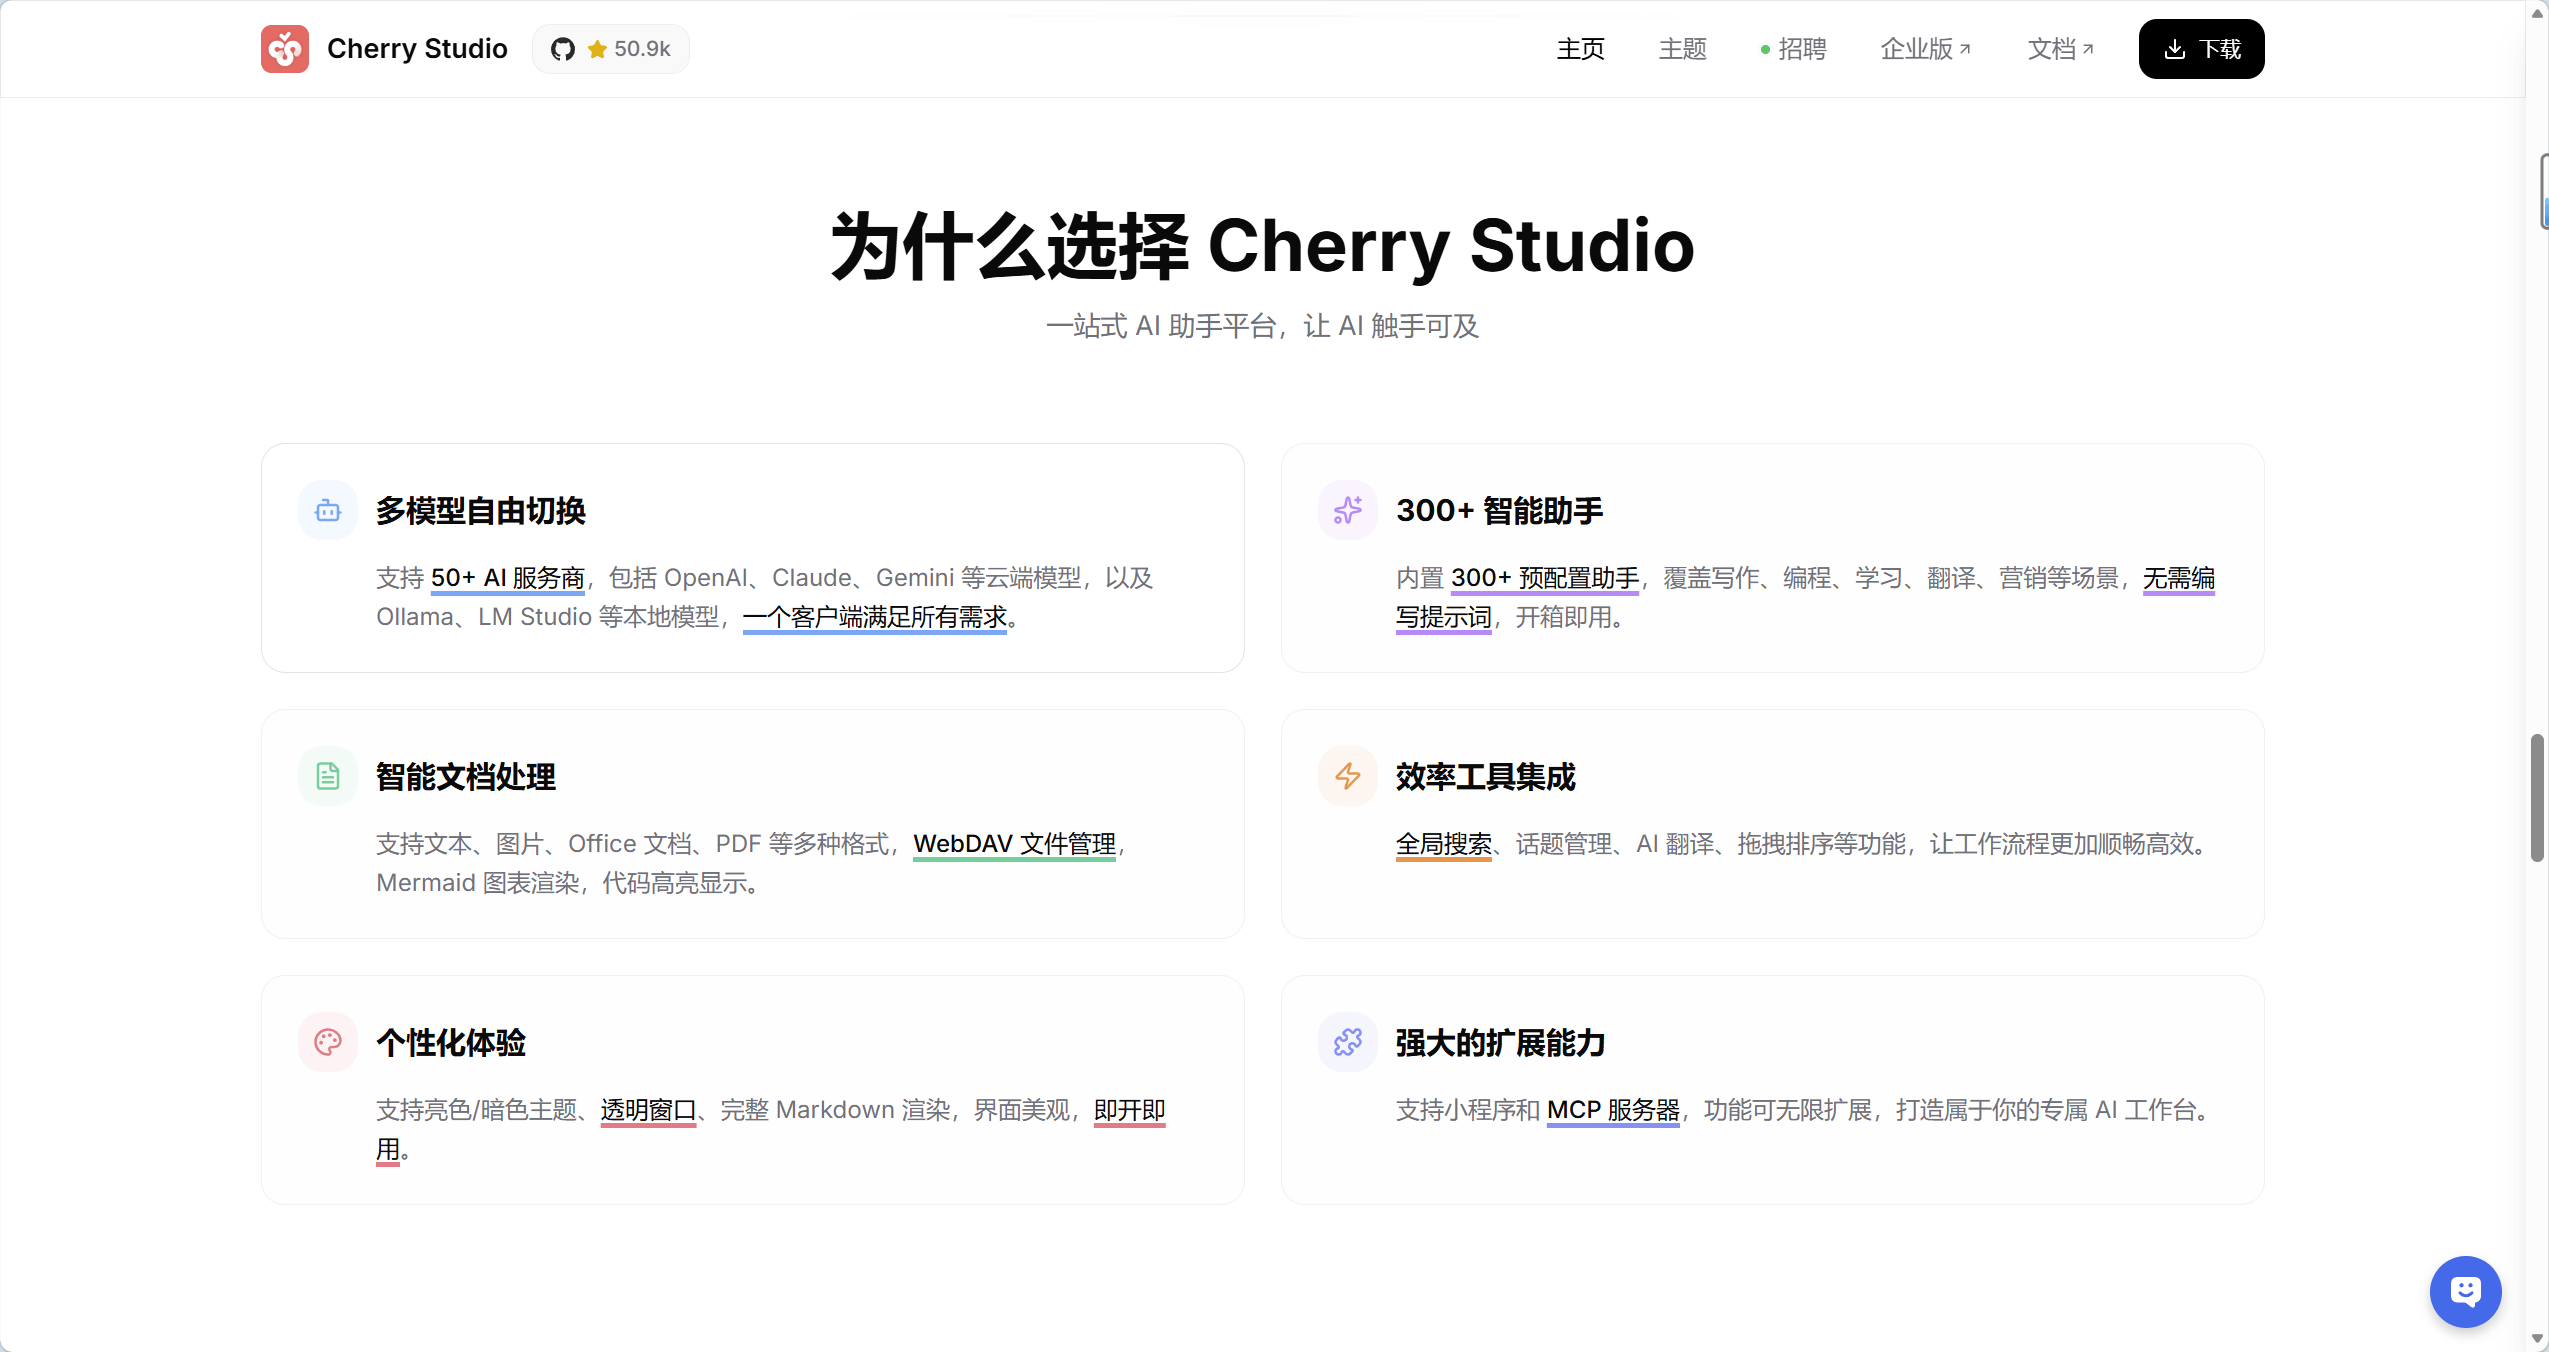Click highlighted text 50+ AI 服务商
Screen dimensions: 2549x1352
click(x=507, y=578)
